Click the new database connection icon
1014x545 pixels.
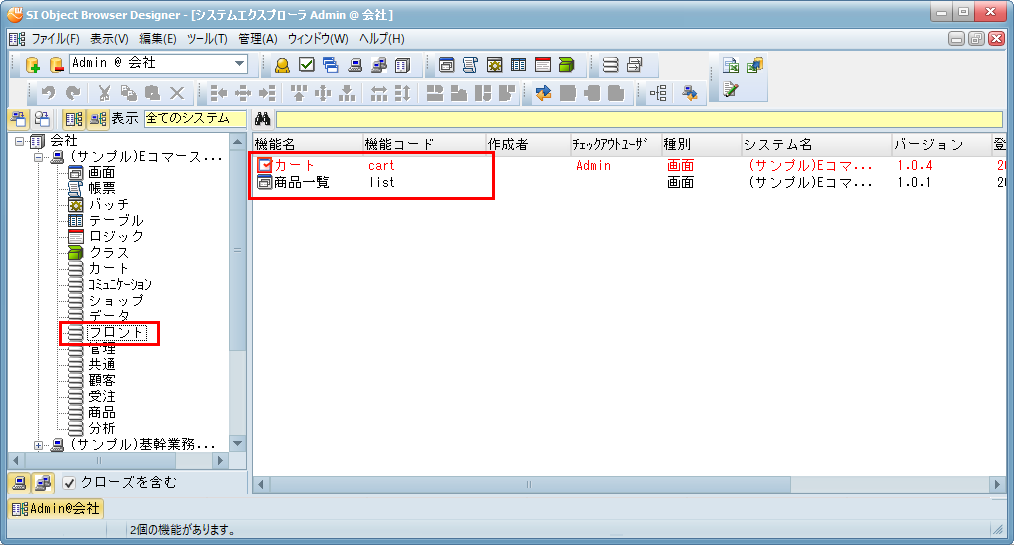(33, 65)
